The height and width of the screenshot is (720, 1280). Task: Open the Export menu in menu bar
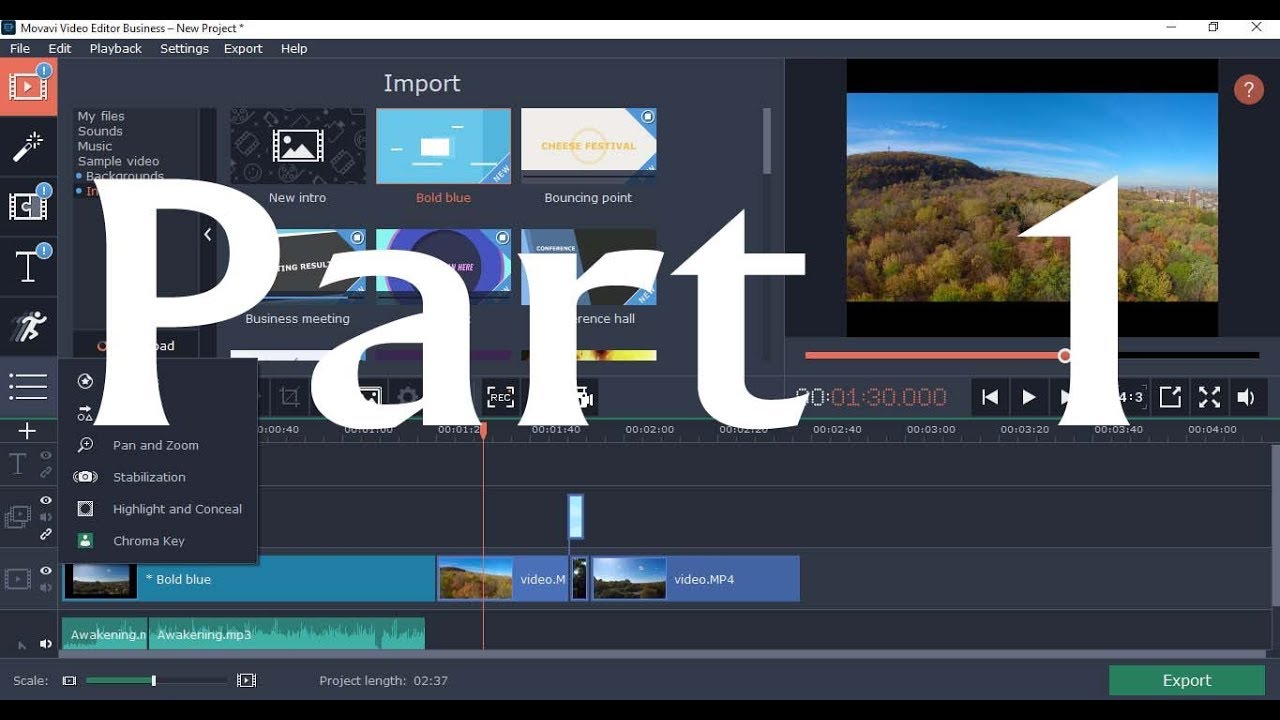[x=243, y=48]
